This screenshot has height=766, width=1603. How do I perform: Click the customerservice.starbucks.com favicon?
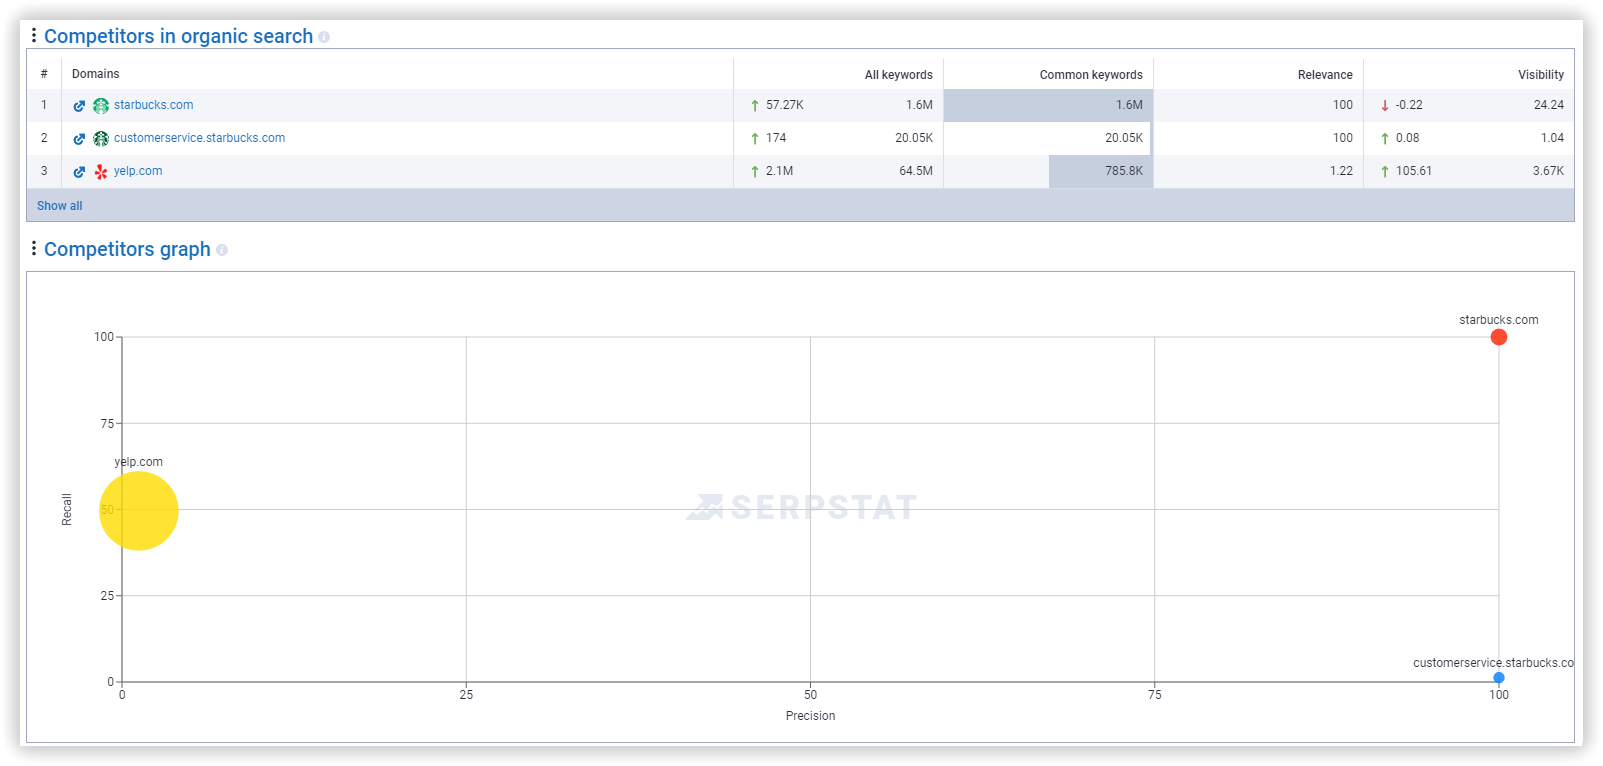click(x=101, y=139)
